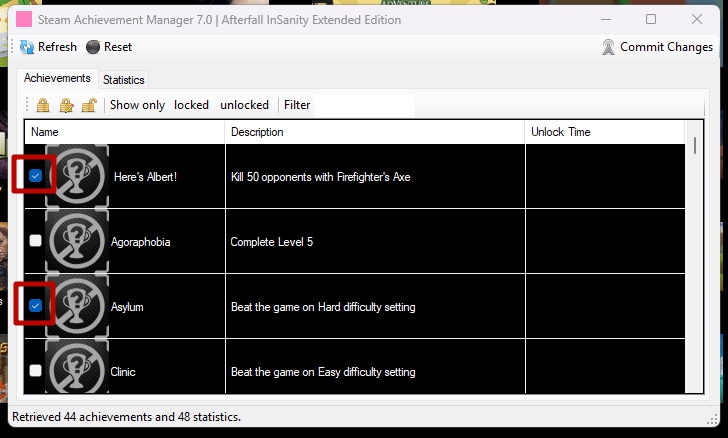The height and width of the screenshot is (438, 728).
Task: Select 'Complete Level 5' description text
Action: point(272,242)
